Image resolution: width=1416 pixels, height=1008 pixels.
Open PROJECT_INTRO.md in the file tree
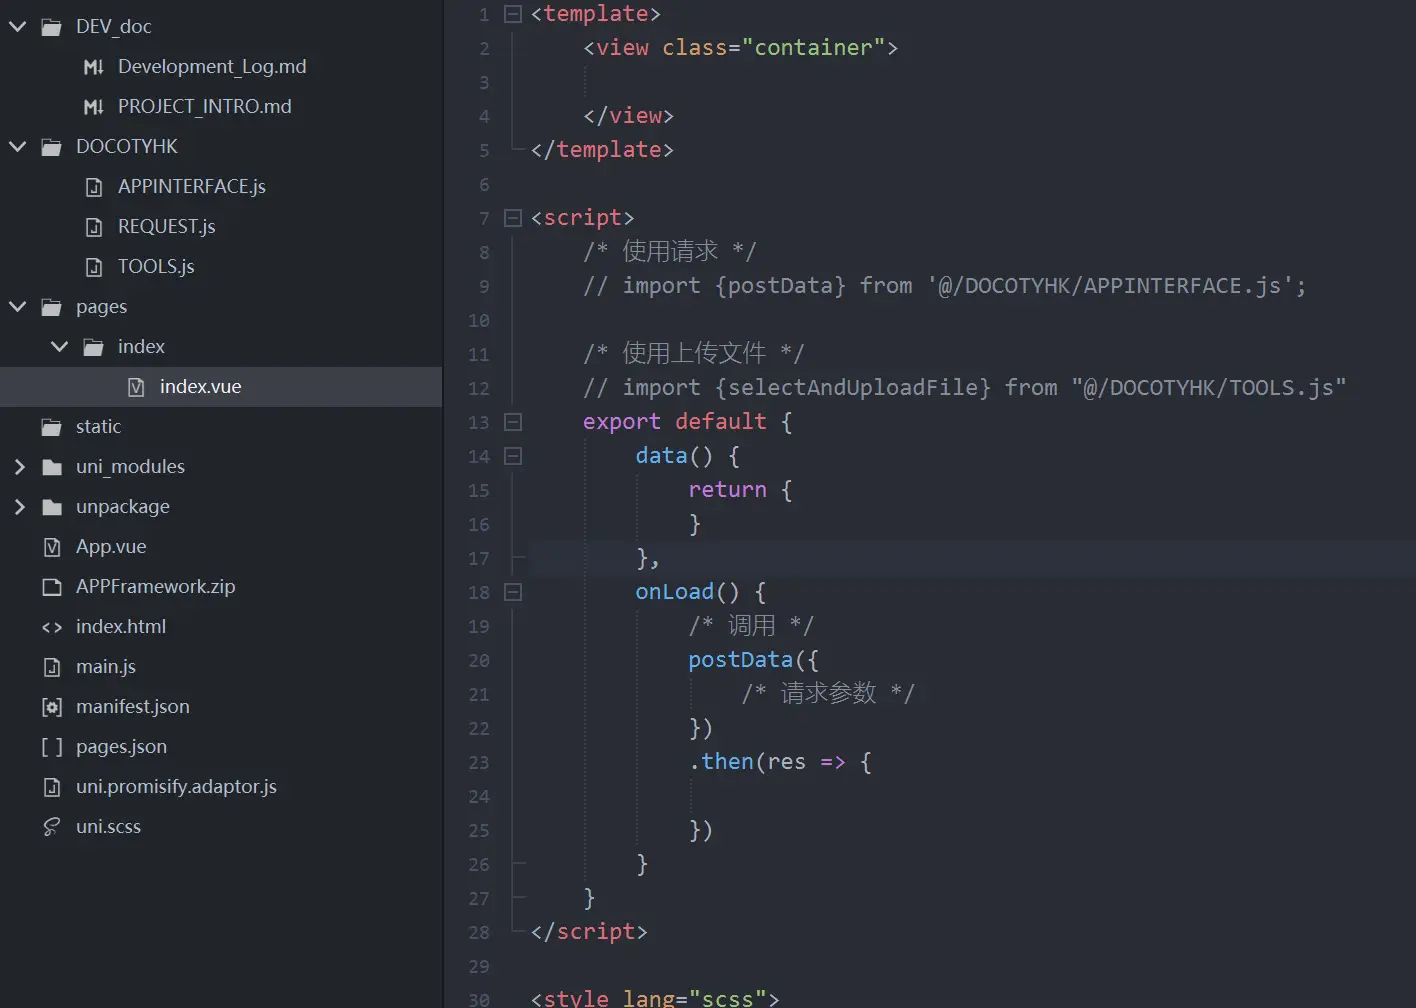(x=204, y=107)
